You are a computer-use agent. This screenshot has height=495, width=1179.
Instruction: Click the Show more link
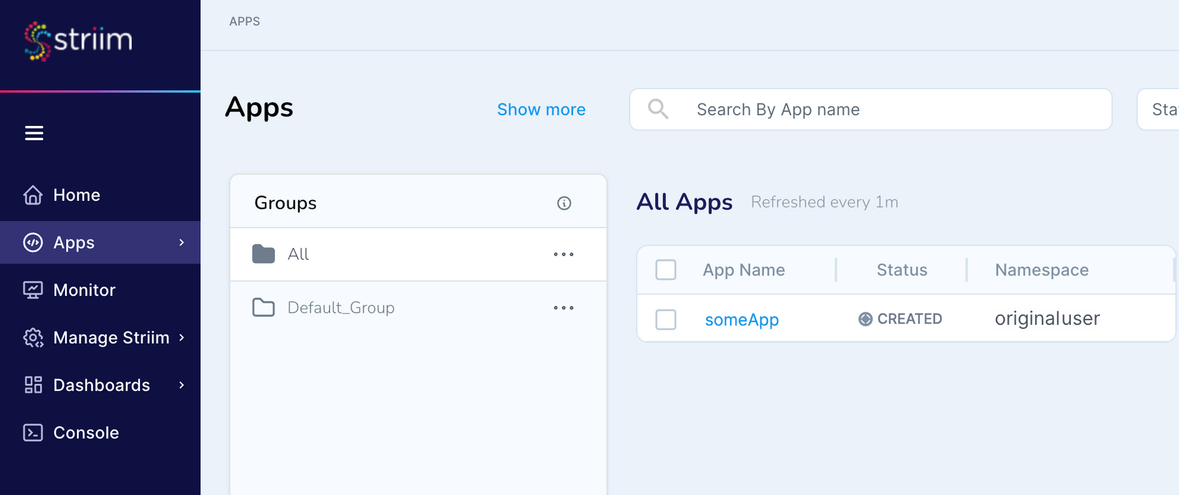click(x=541, y=110)
